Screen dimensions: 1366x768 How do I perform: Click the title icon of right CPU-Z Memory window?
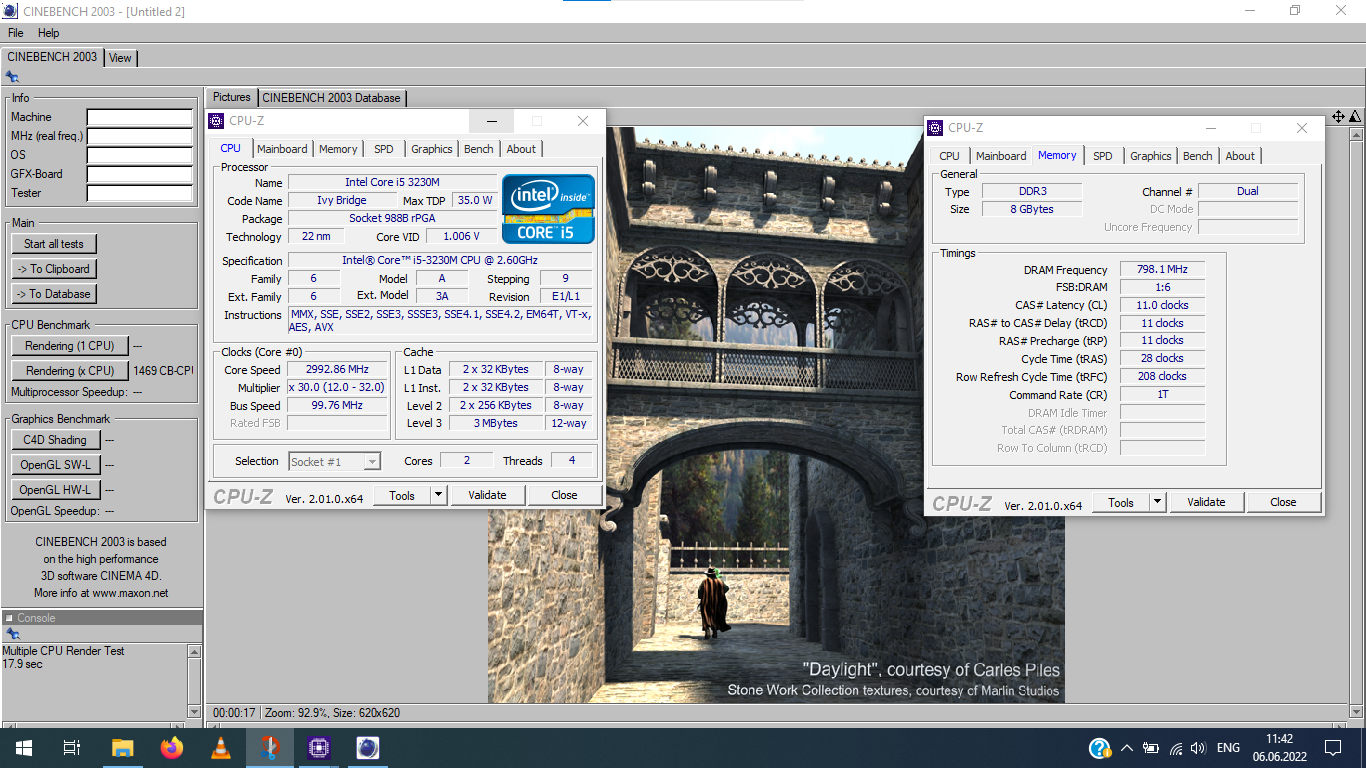935,128
